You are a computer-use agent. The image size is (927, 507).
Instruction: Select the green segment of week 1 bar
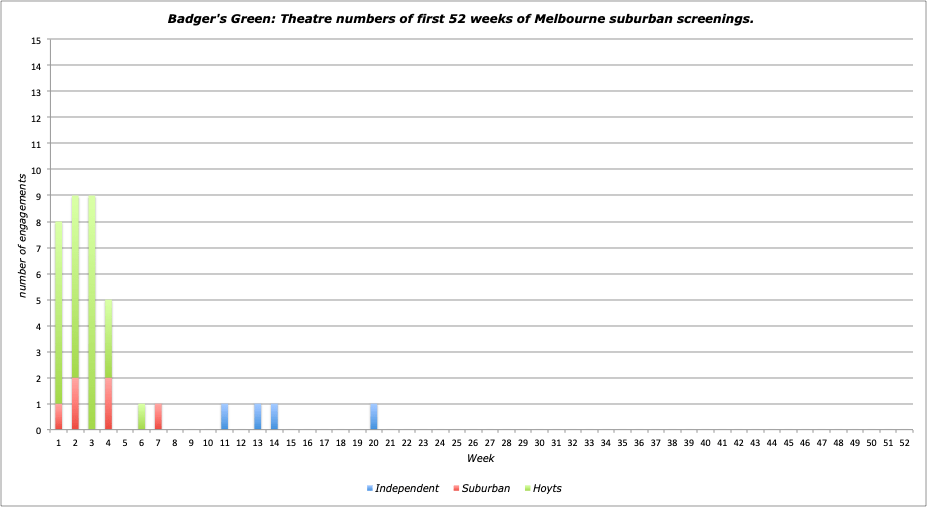click(59, 312)
